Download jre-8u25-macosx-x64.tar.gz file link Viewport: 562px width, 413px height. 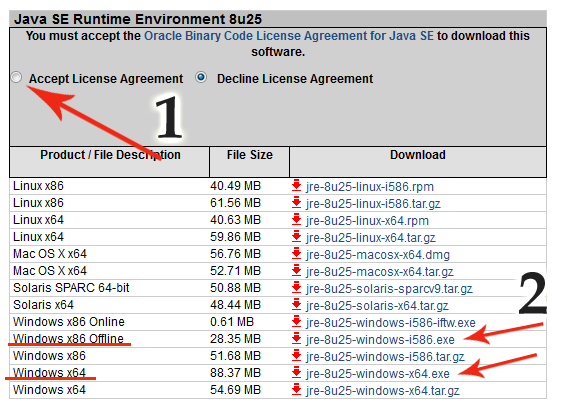click(380, 272)
